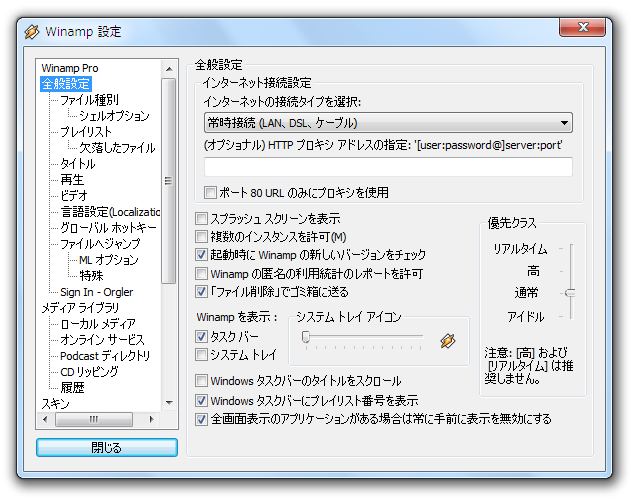633x500 pixels.
Task: Select 全般設定 in the tree
Action: (x=66, y=84)
